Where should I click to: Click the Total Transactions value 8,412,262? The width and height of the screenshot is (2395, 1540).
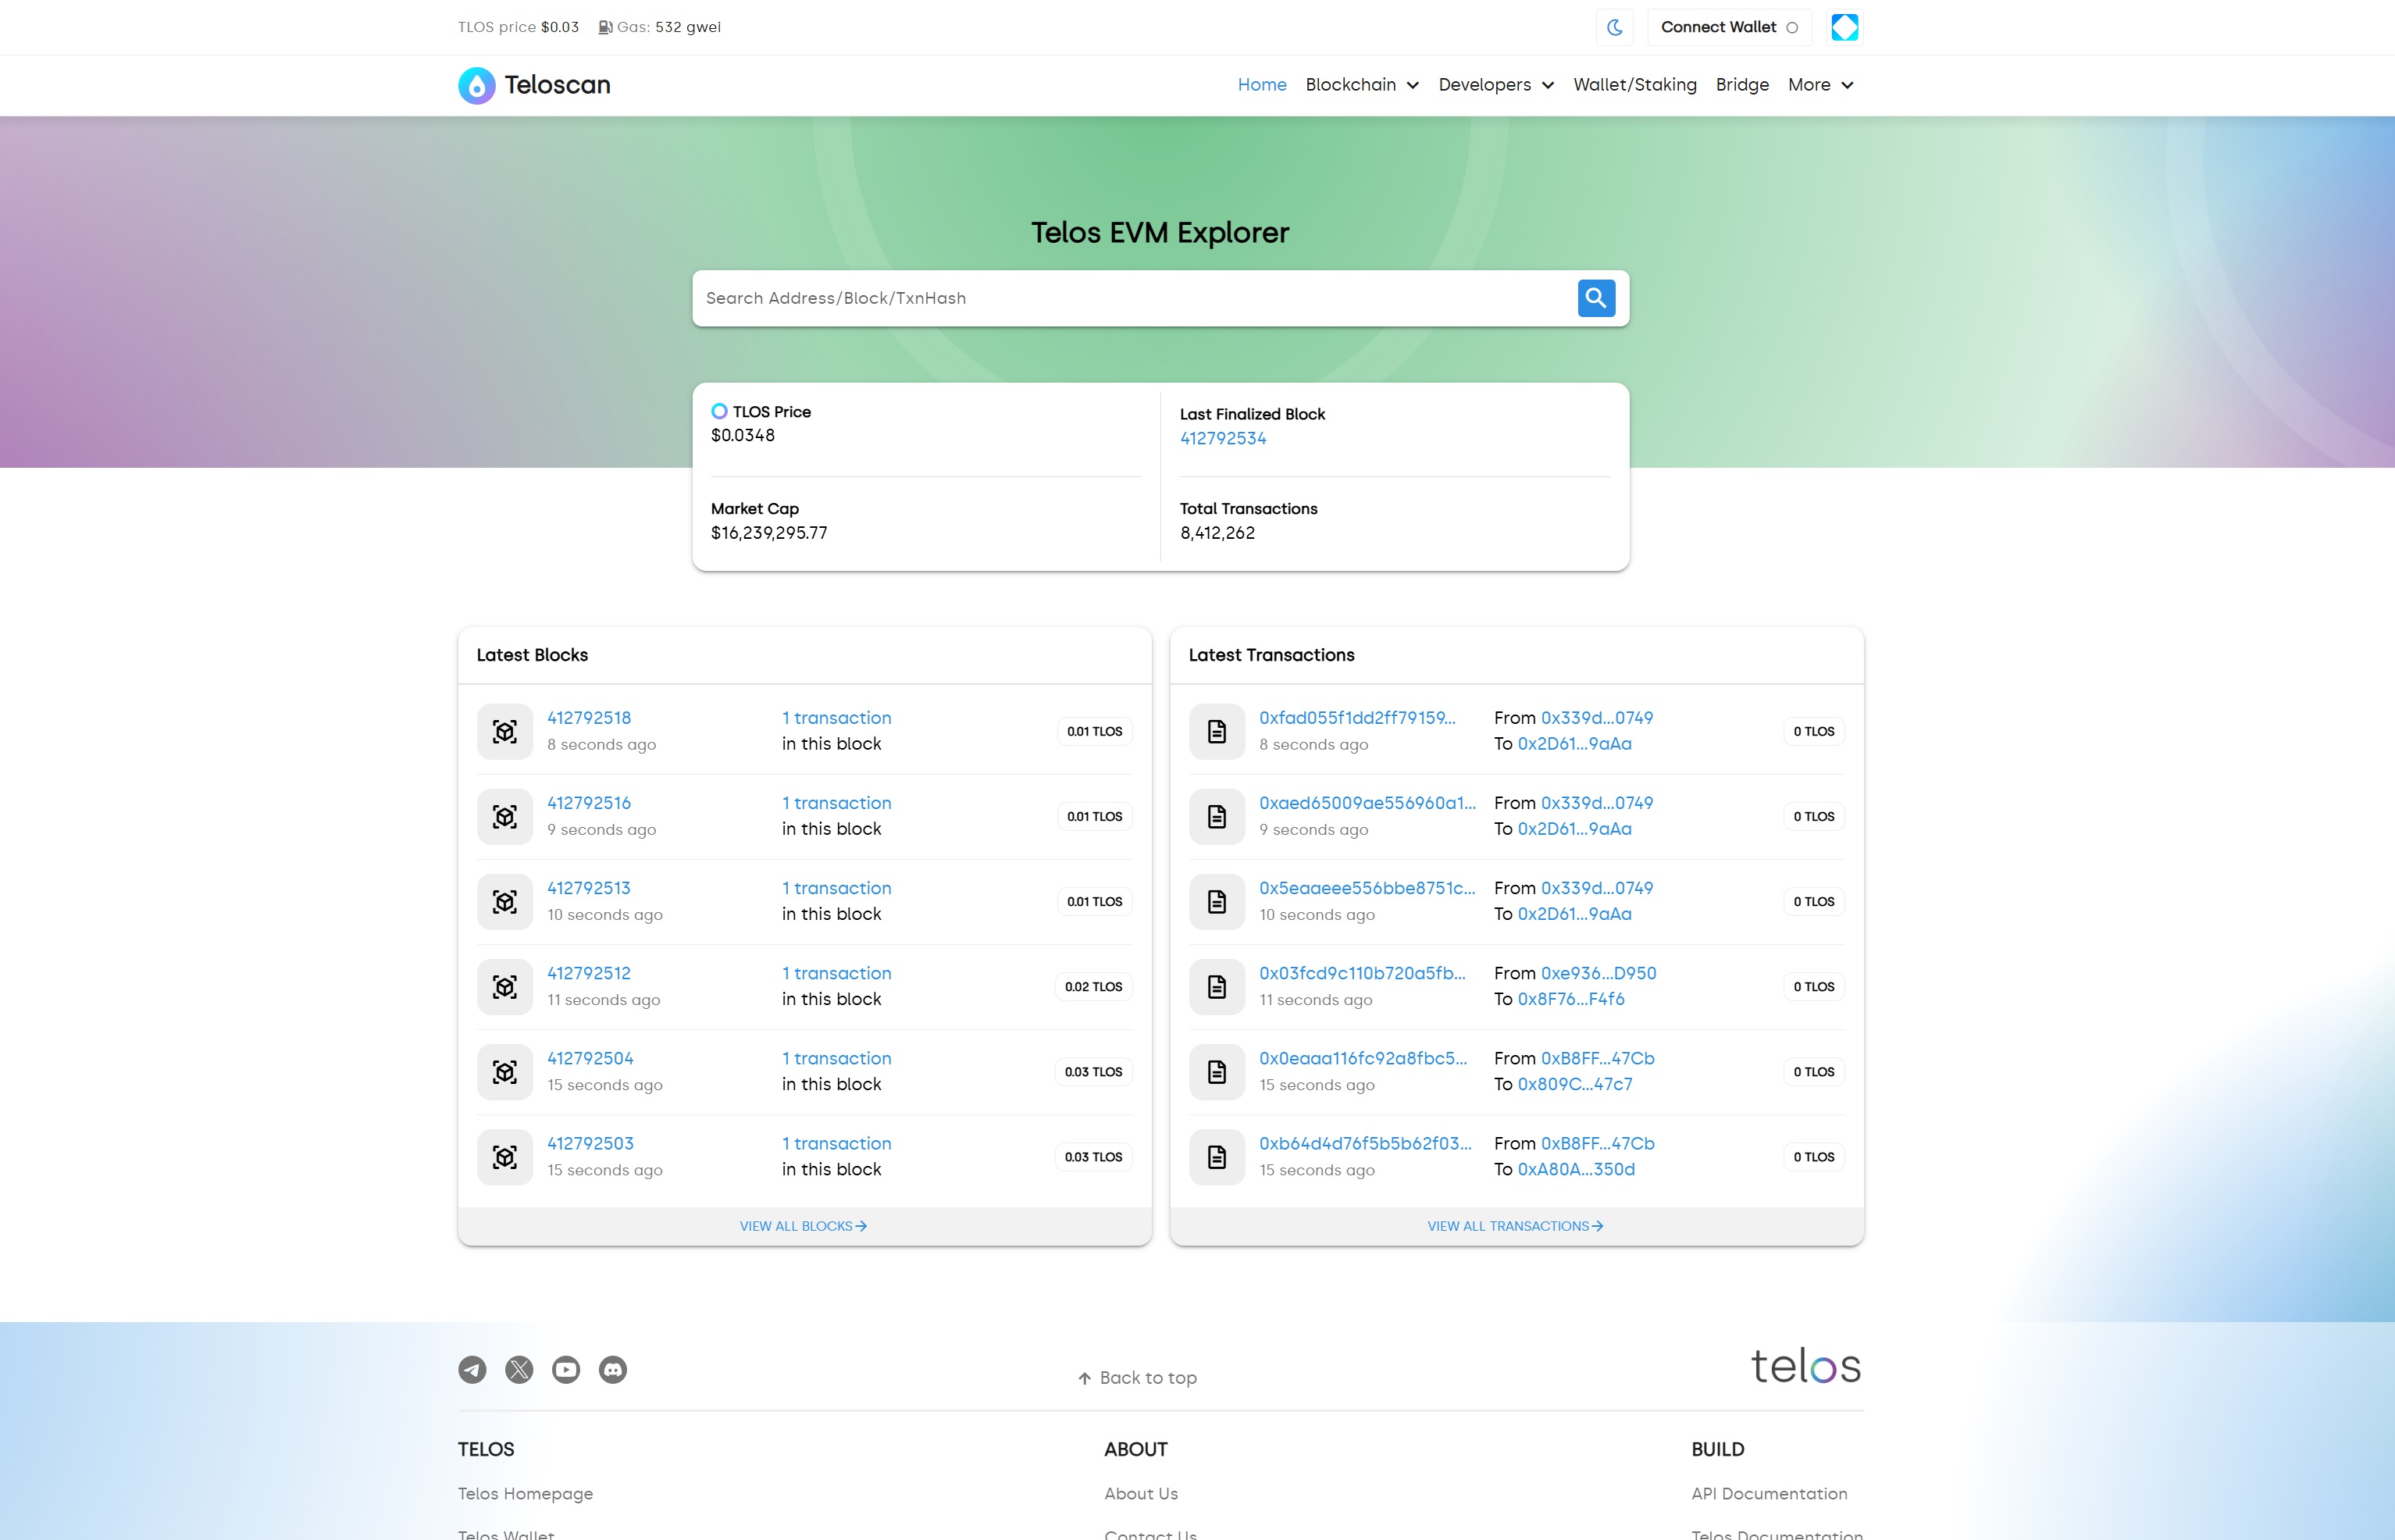pyautogui.click(x=1217, y=533)
